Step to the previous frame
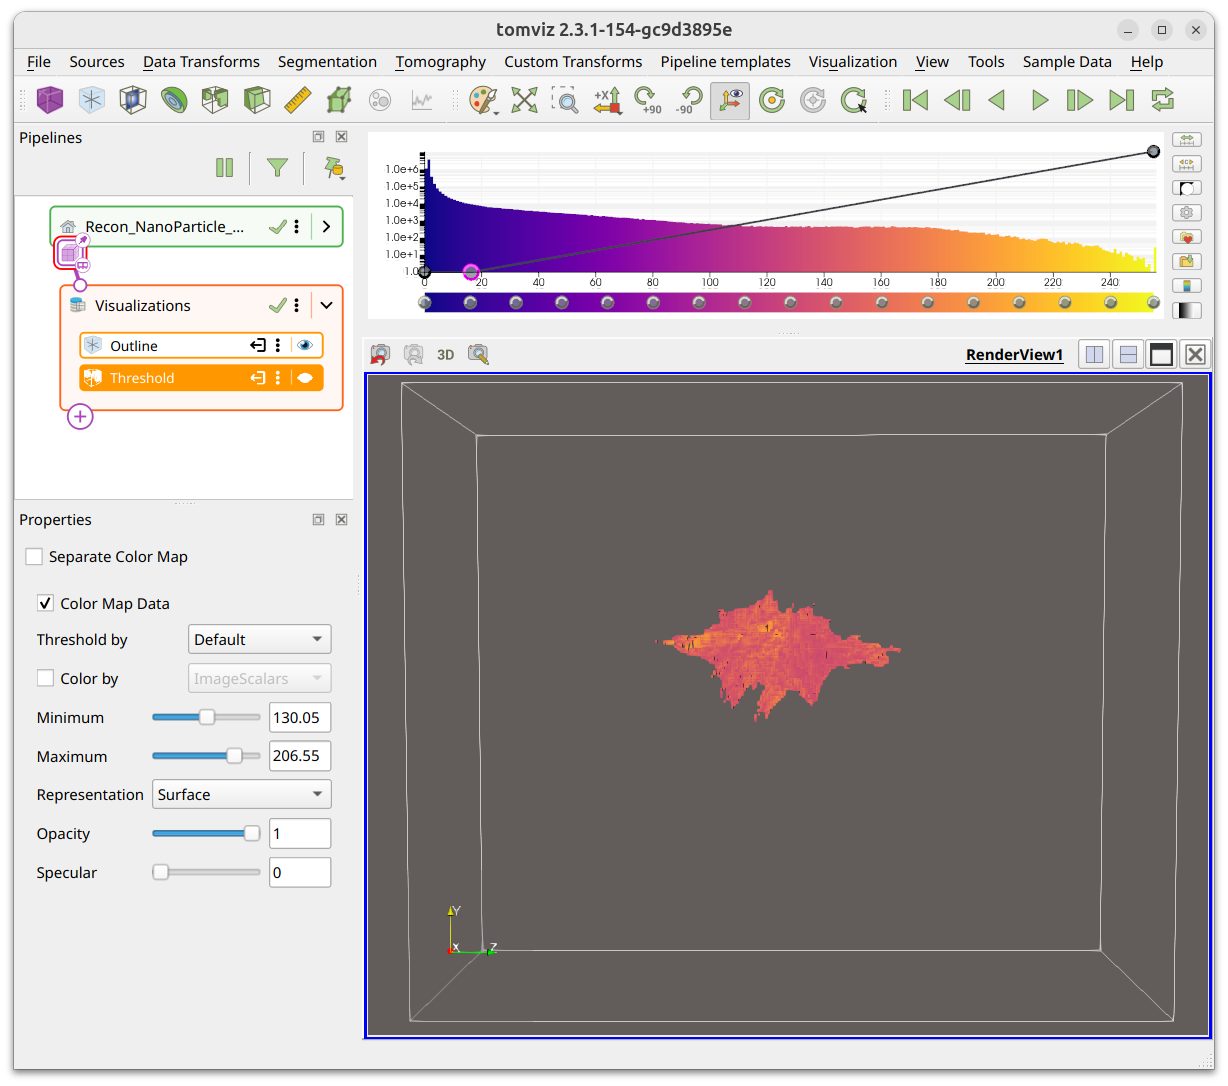The height and width of the screenshot is (1086, 1228). (x=957, y=100)
